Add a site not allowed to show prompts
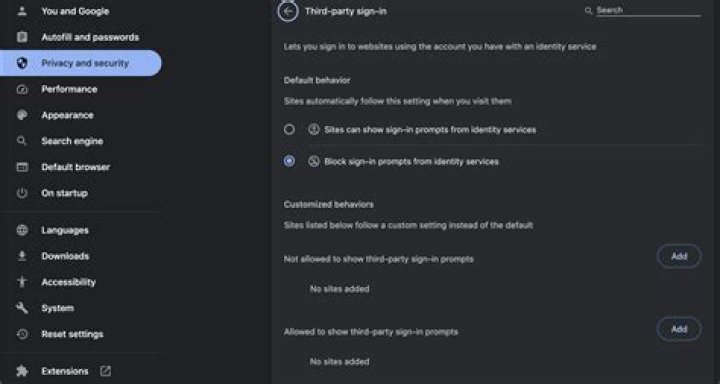This screenshot has width=720, height=384. pyautogui.click(x=679, y=256)
